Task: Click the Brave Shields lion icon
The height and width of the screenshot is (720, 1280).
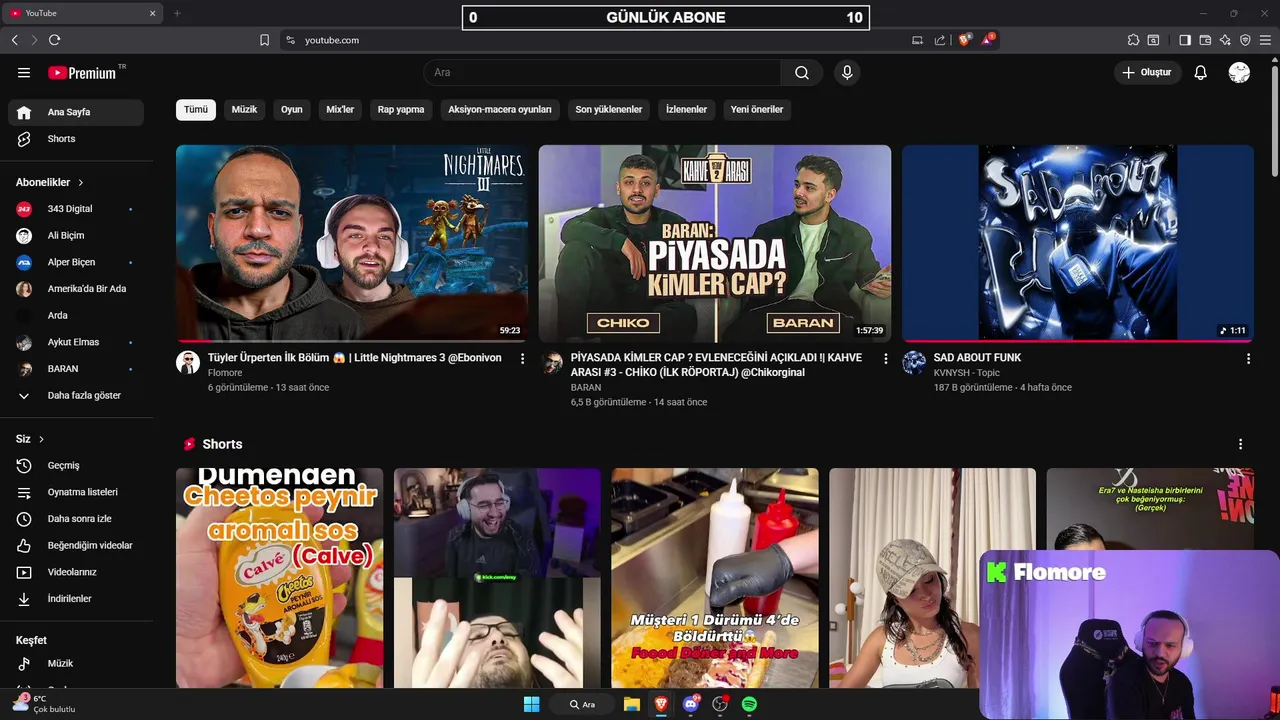Action: click(x=964, y=40)
